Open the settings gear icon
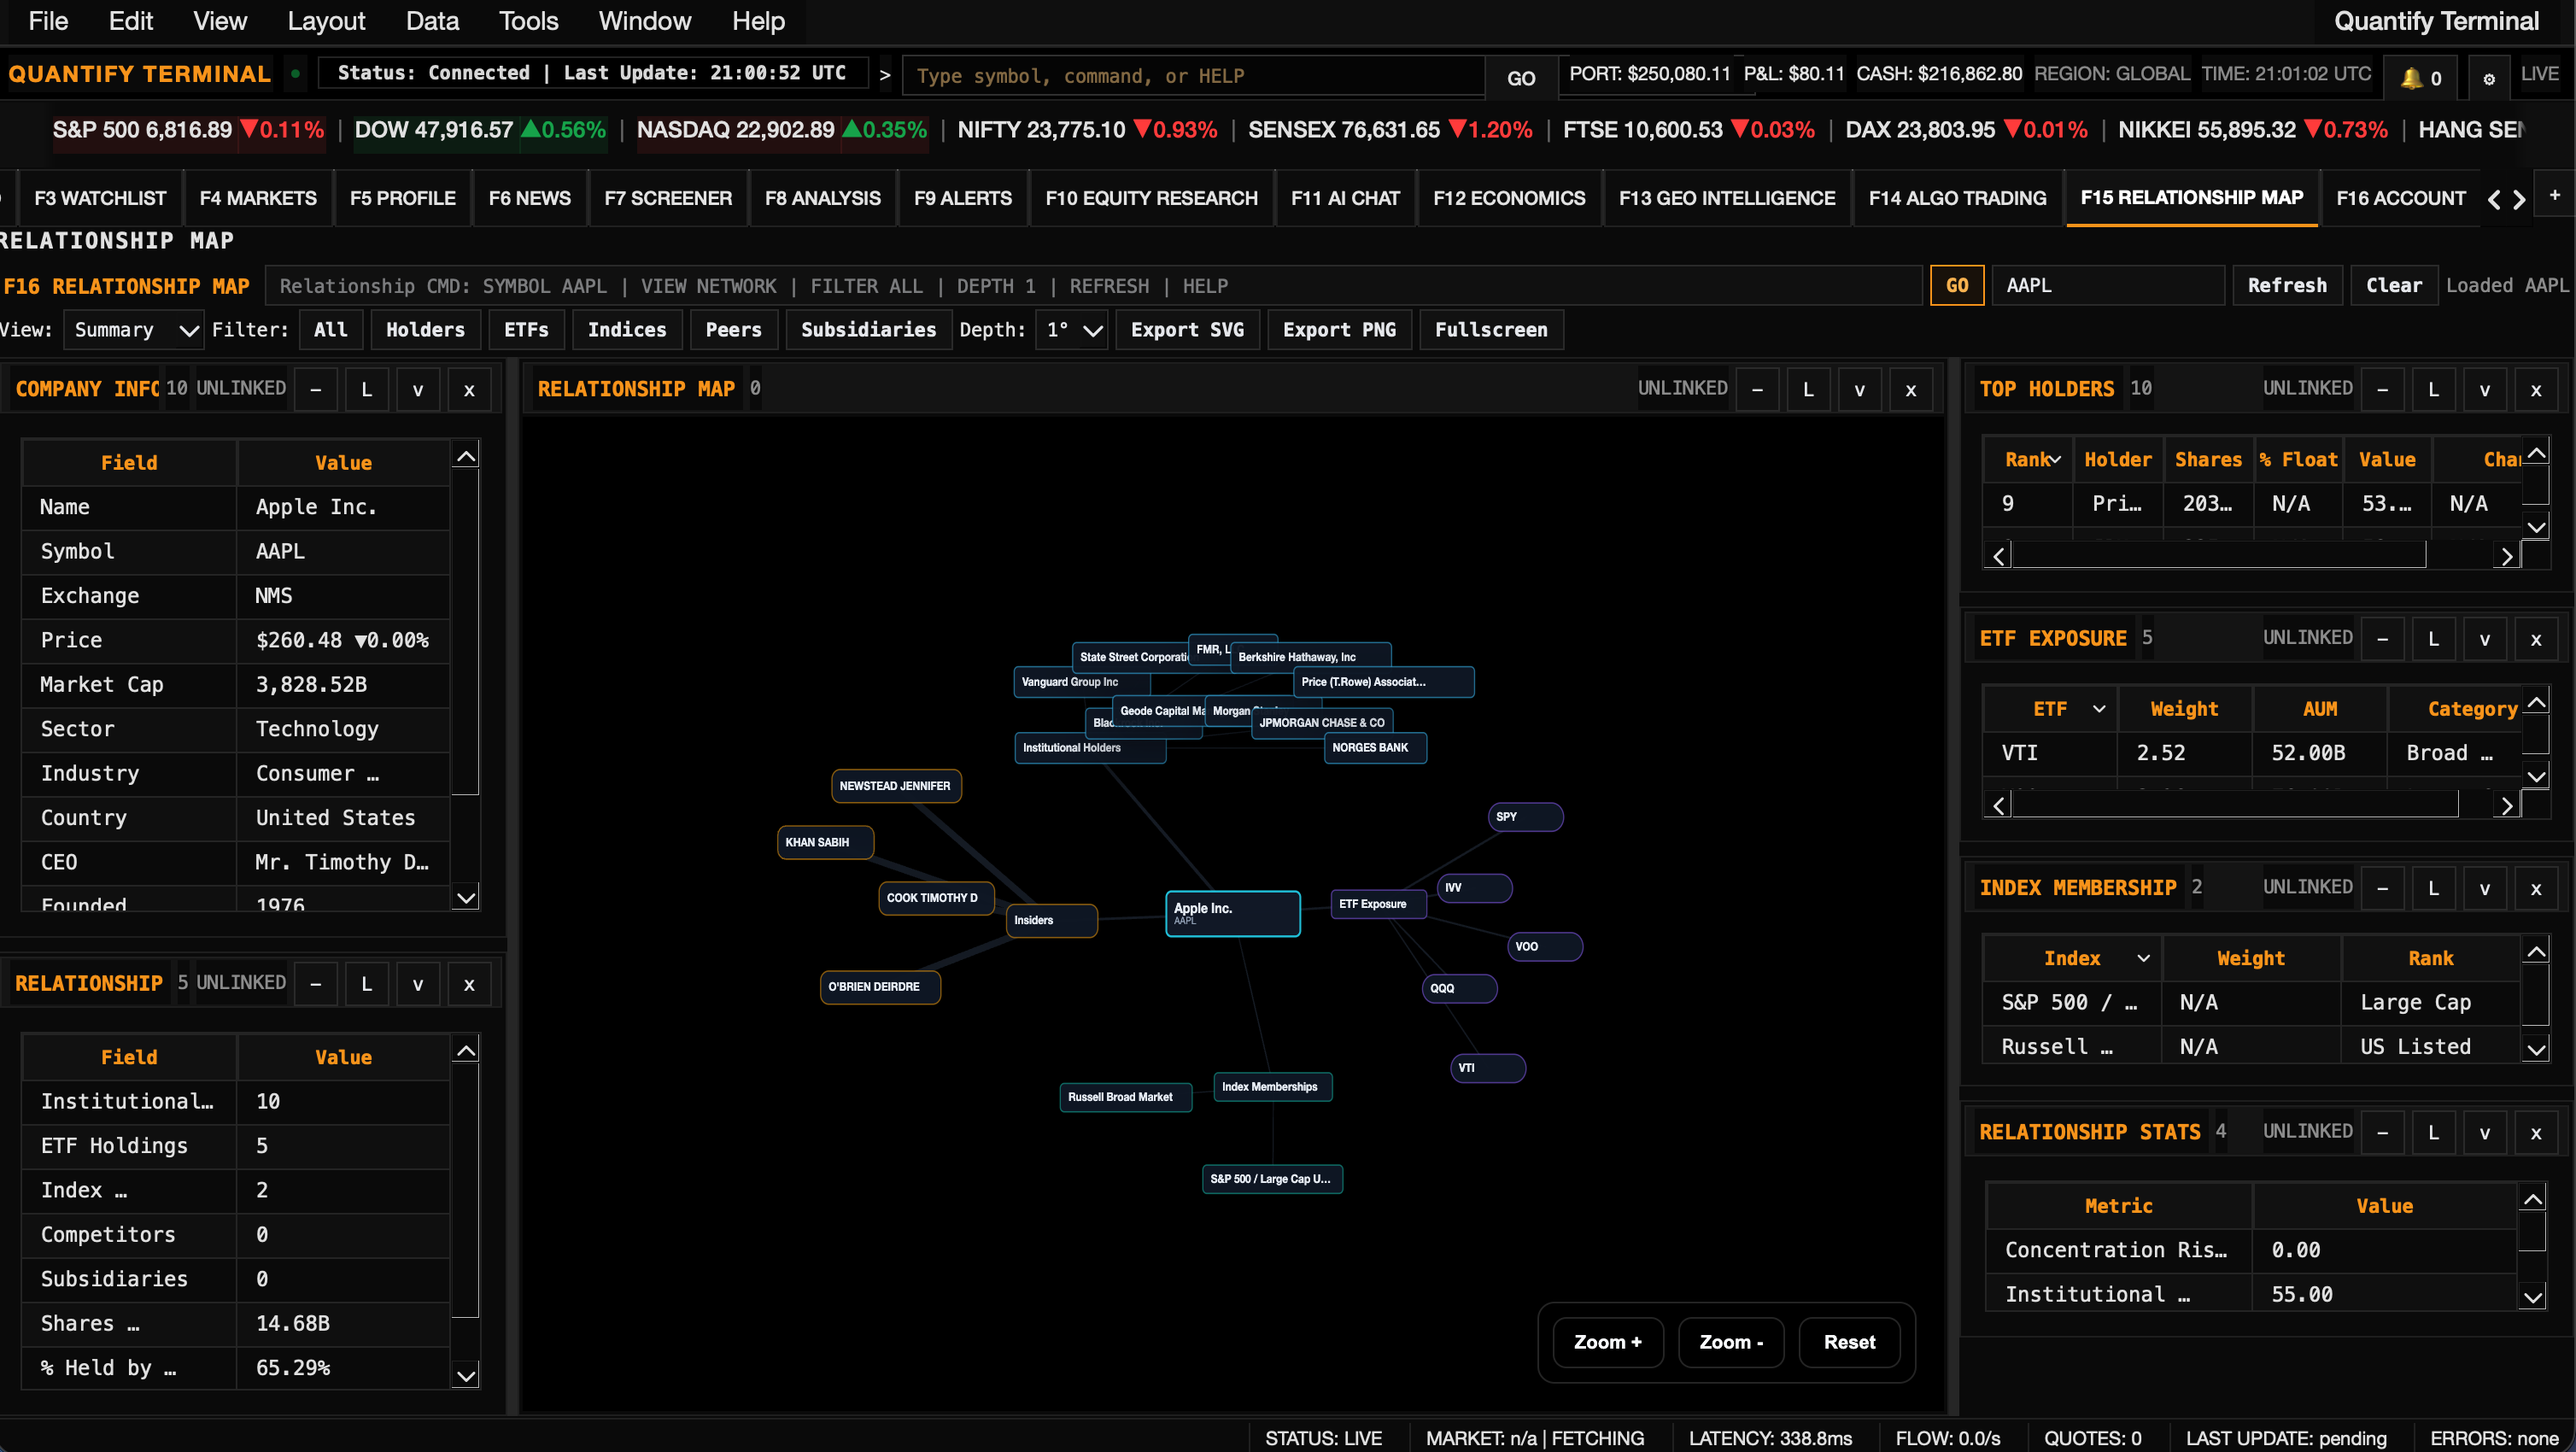This screenshot has width=2576, height=1452. [x=2489, y=77]
